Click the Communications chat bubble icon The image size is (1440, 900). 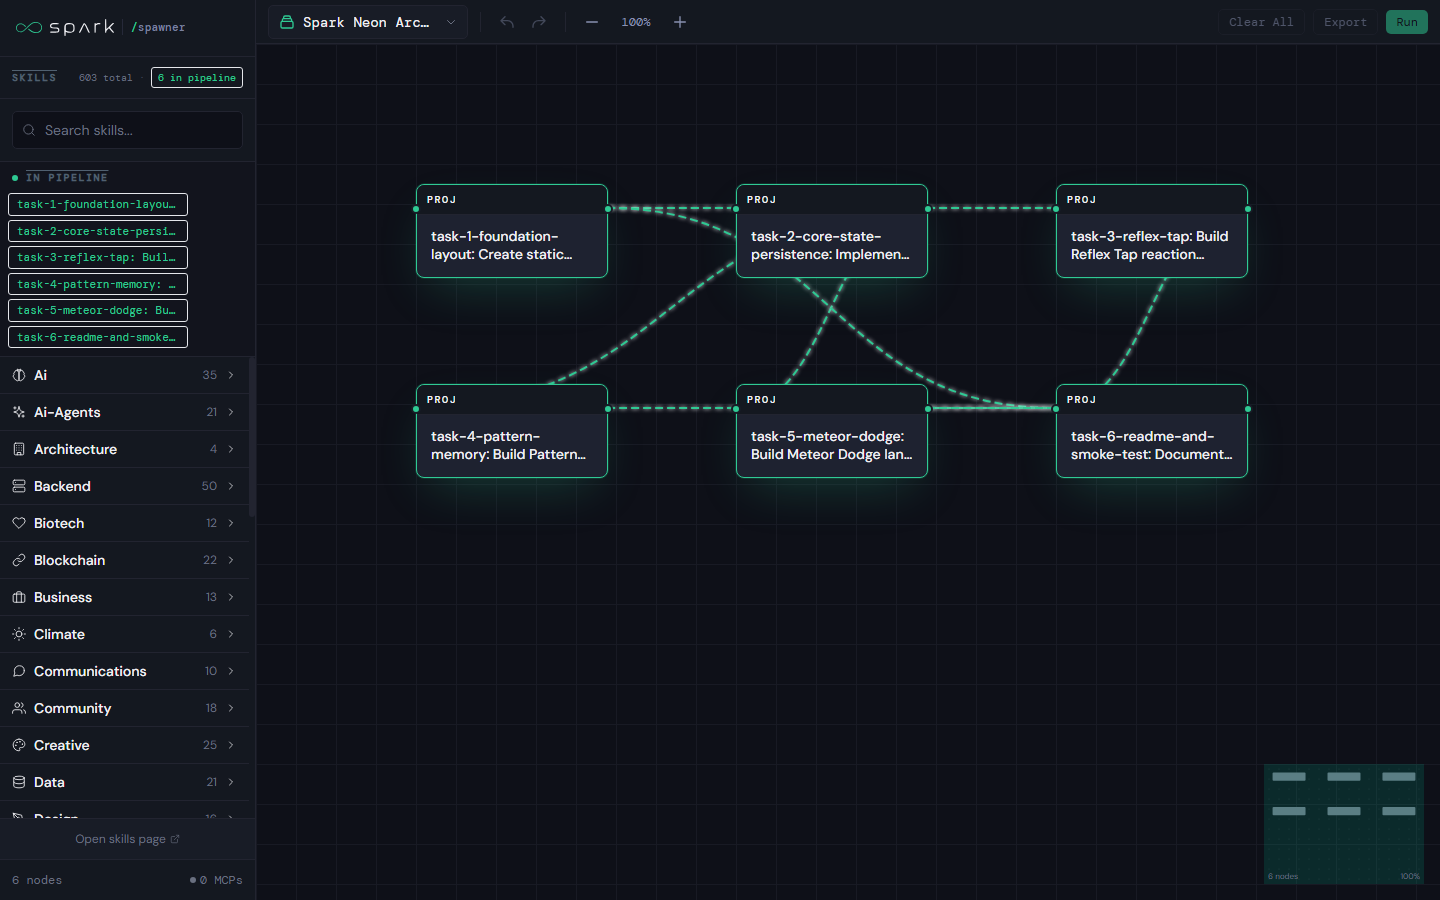[x=19, y=671]
